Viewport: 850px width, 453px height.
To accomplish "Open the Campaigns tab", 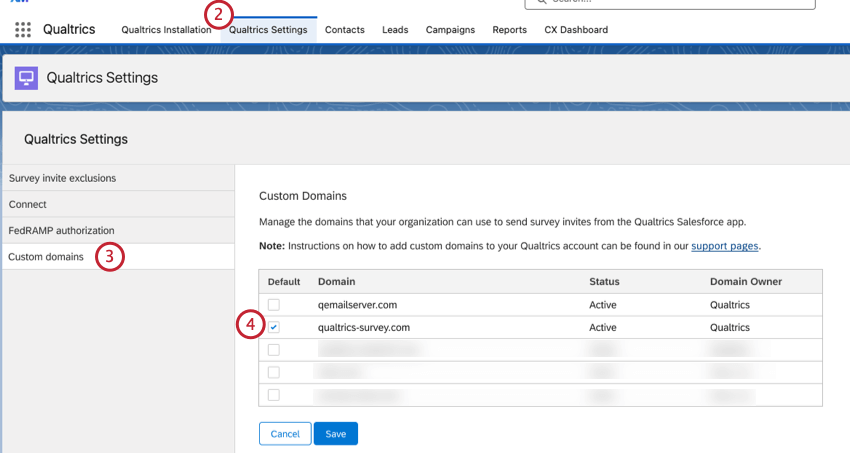I will coord(450,30).
